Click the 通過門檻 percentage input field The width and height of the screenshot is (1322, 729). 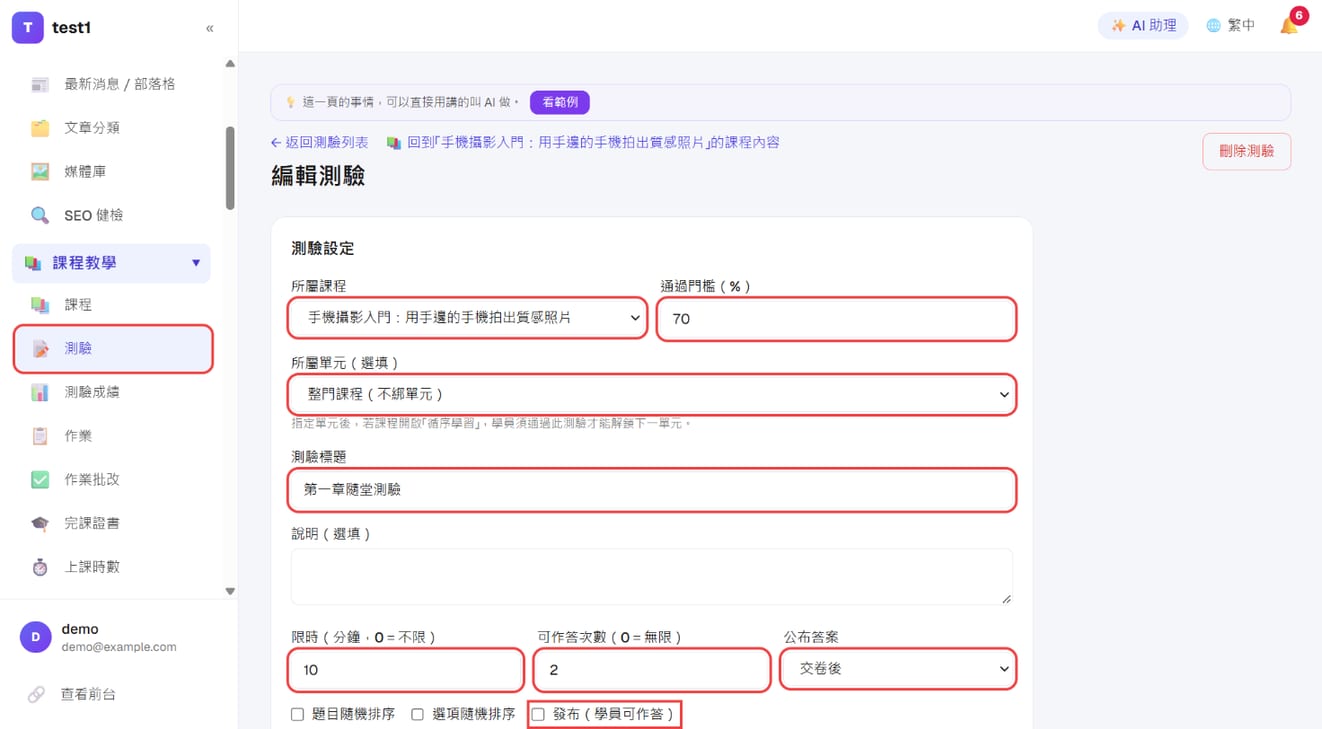coord(837,319)
